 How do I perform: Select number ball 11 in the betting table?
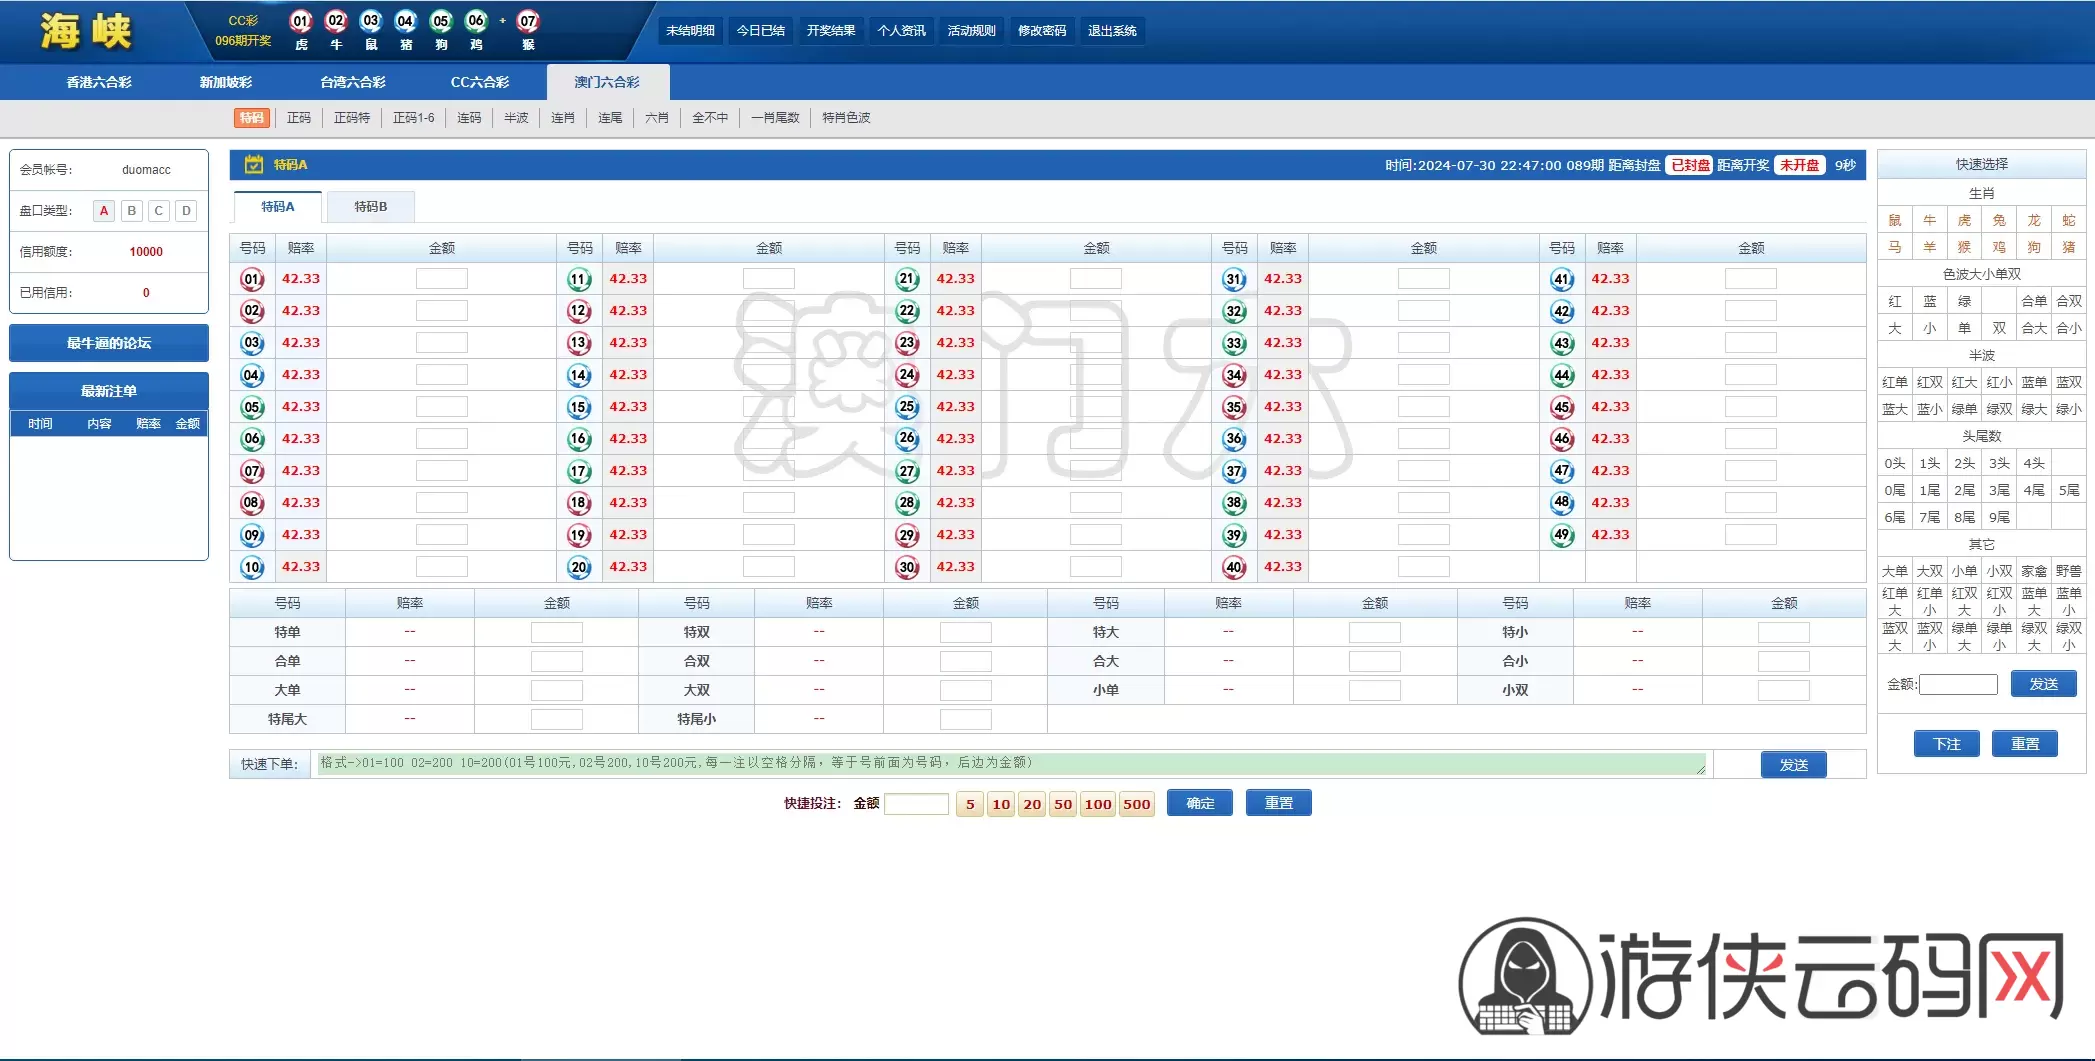[579, 279]
